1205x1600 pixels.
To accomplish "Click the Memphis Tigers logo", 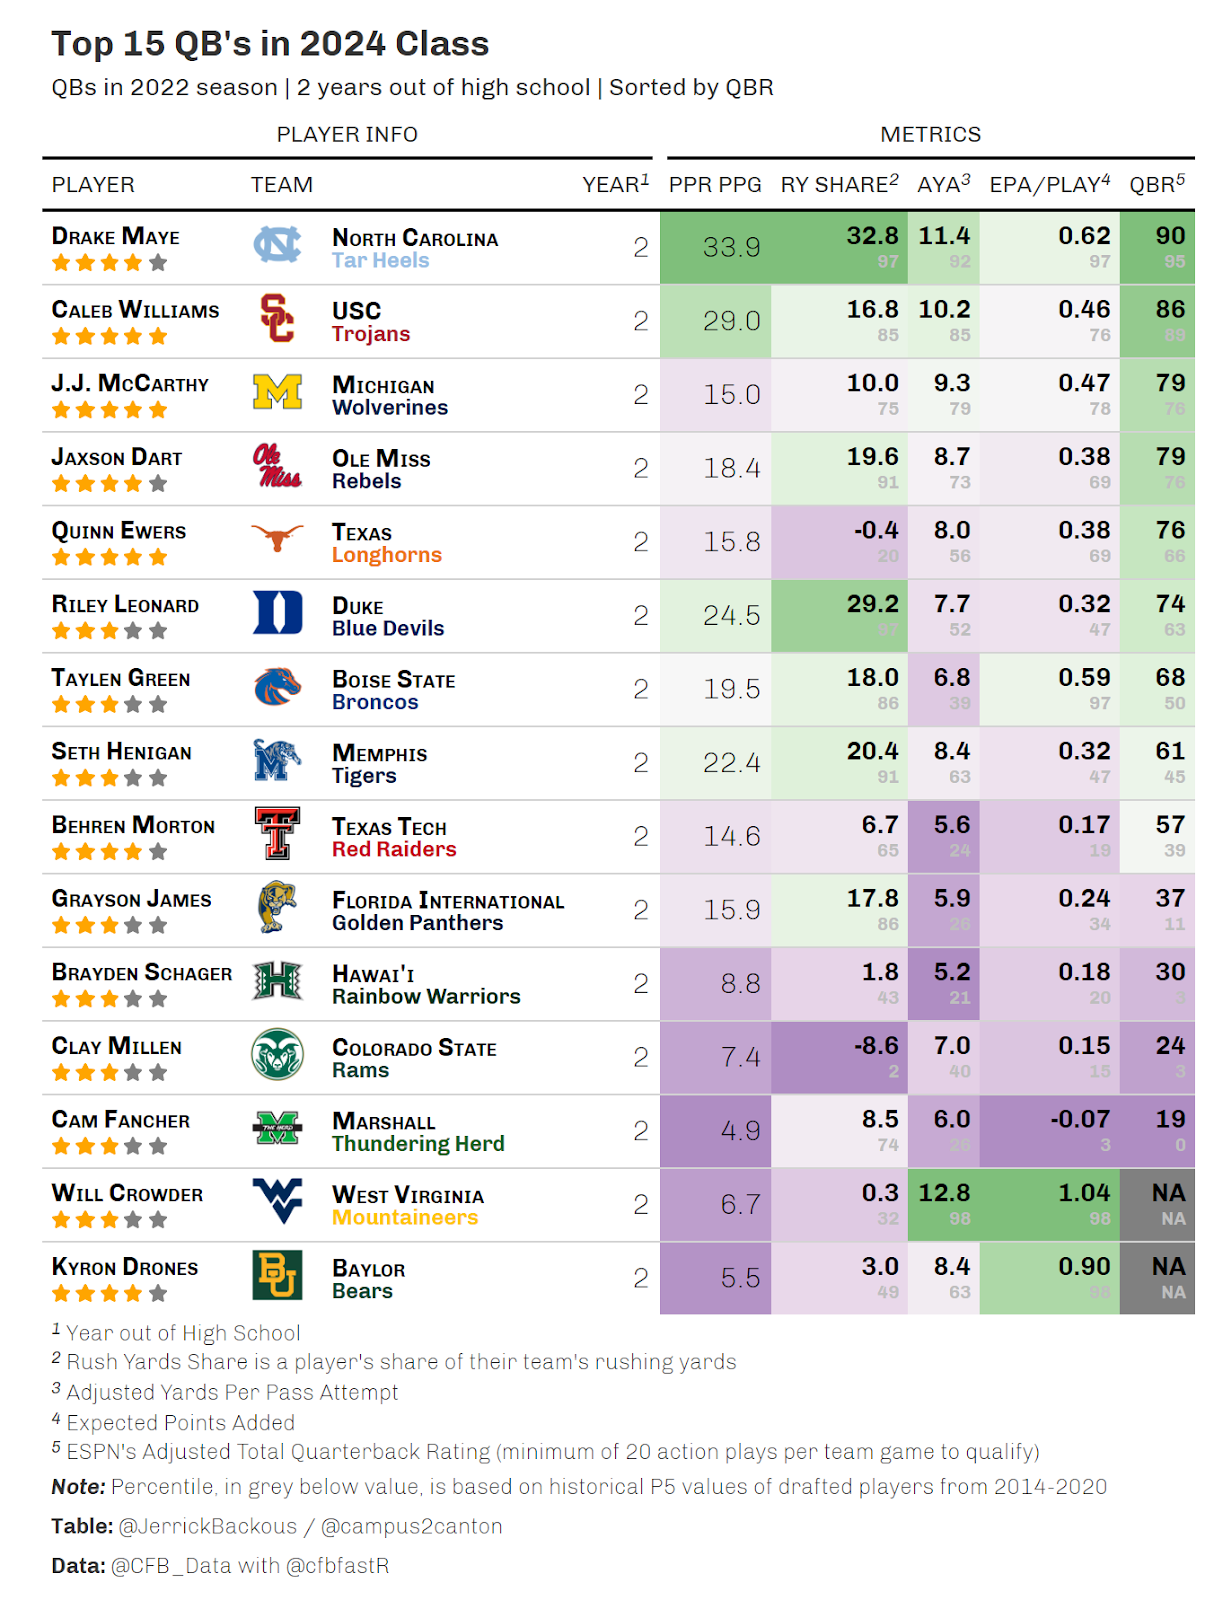I will tap(277, 761).
